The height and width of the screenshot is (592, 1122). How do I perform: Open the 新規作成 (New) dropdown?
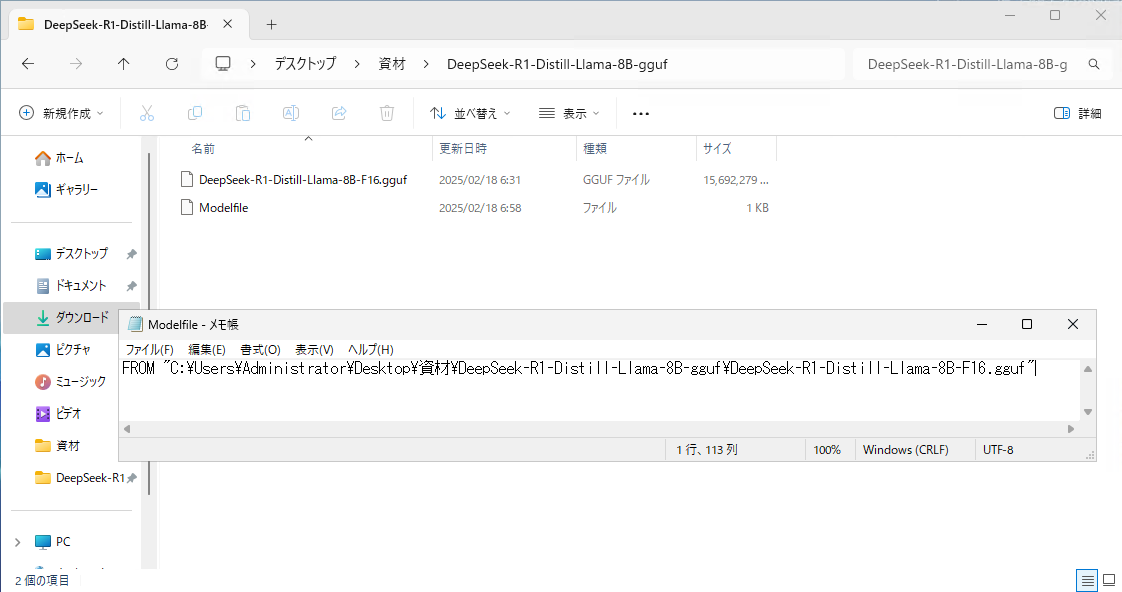pyautogui.click(x=62, y=113)
